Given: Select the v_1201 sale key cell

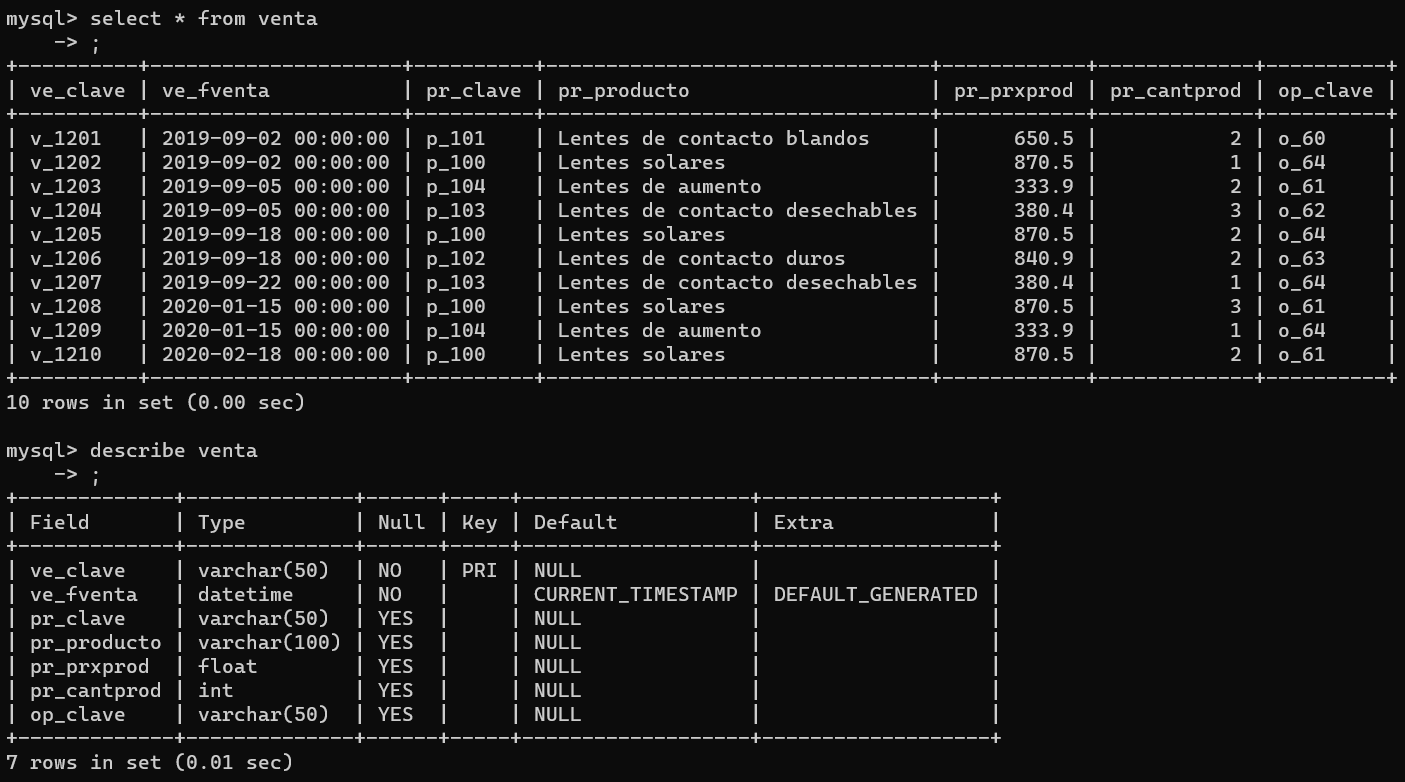Looking at the screenshot, I should click(66, 139).
